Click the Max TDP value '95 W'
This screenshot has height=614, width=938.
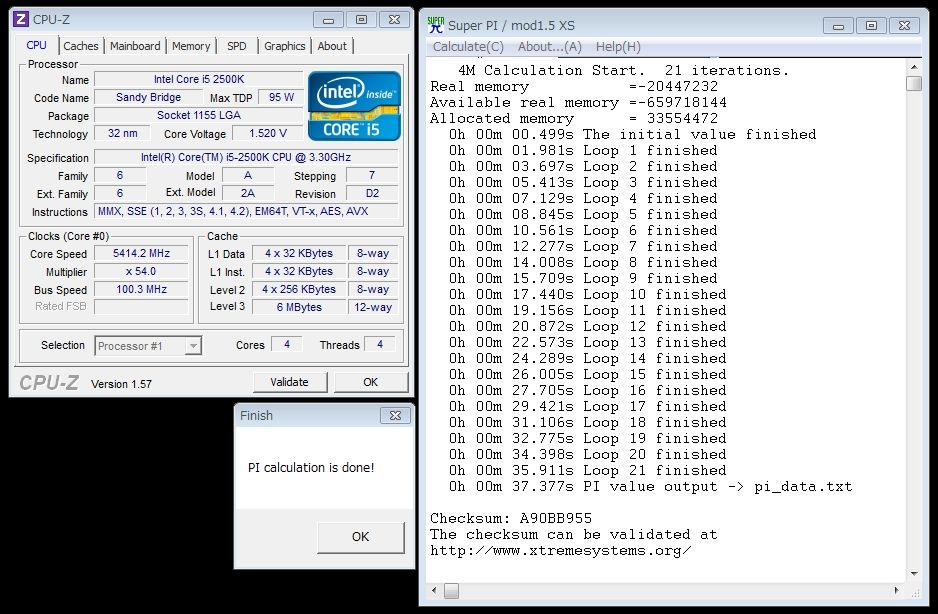(x=281, y=97)
